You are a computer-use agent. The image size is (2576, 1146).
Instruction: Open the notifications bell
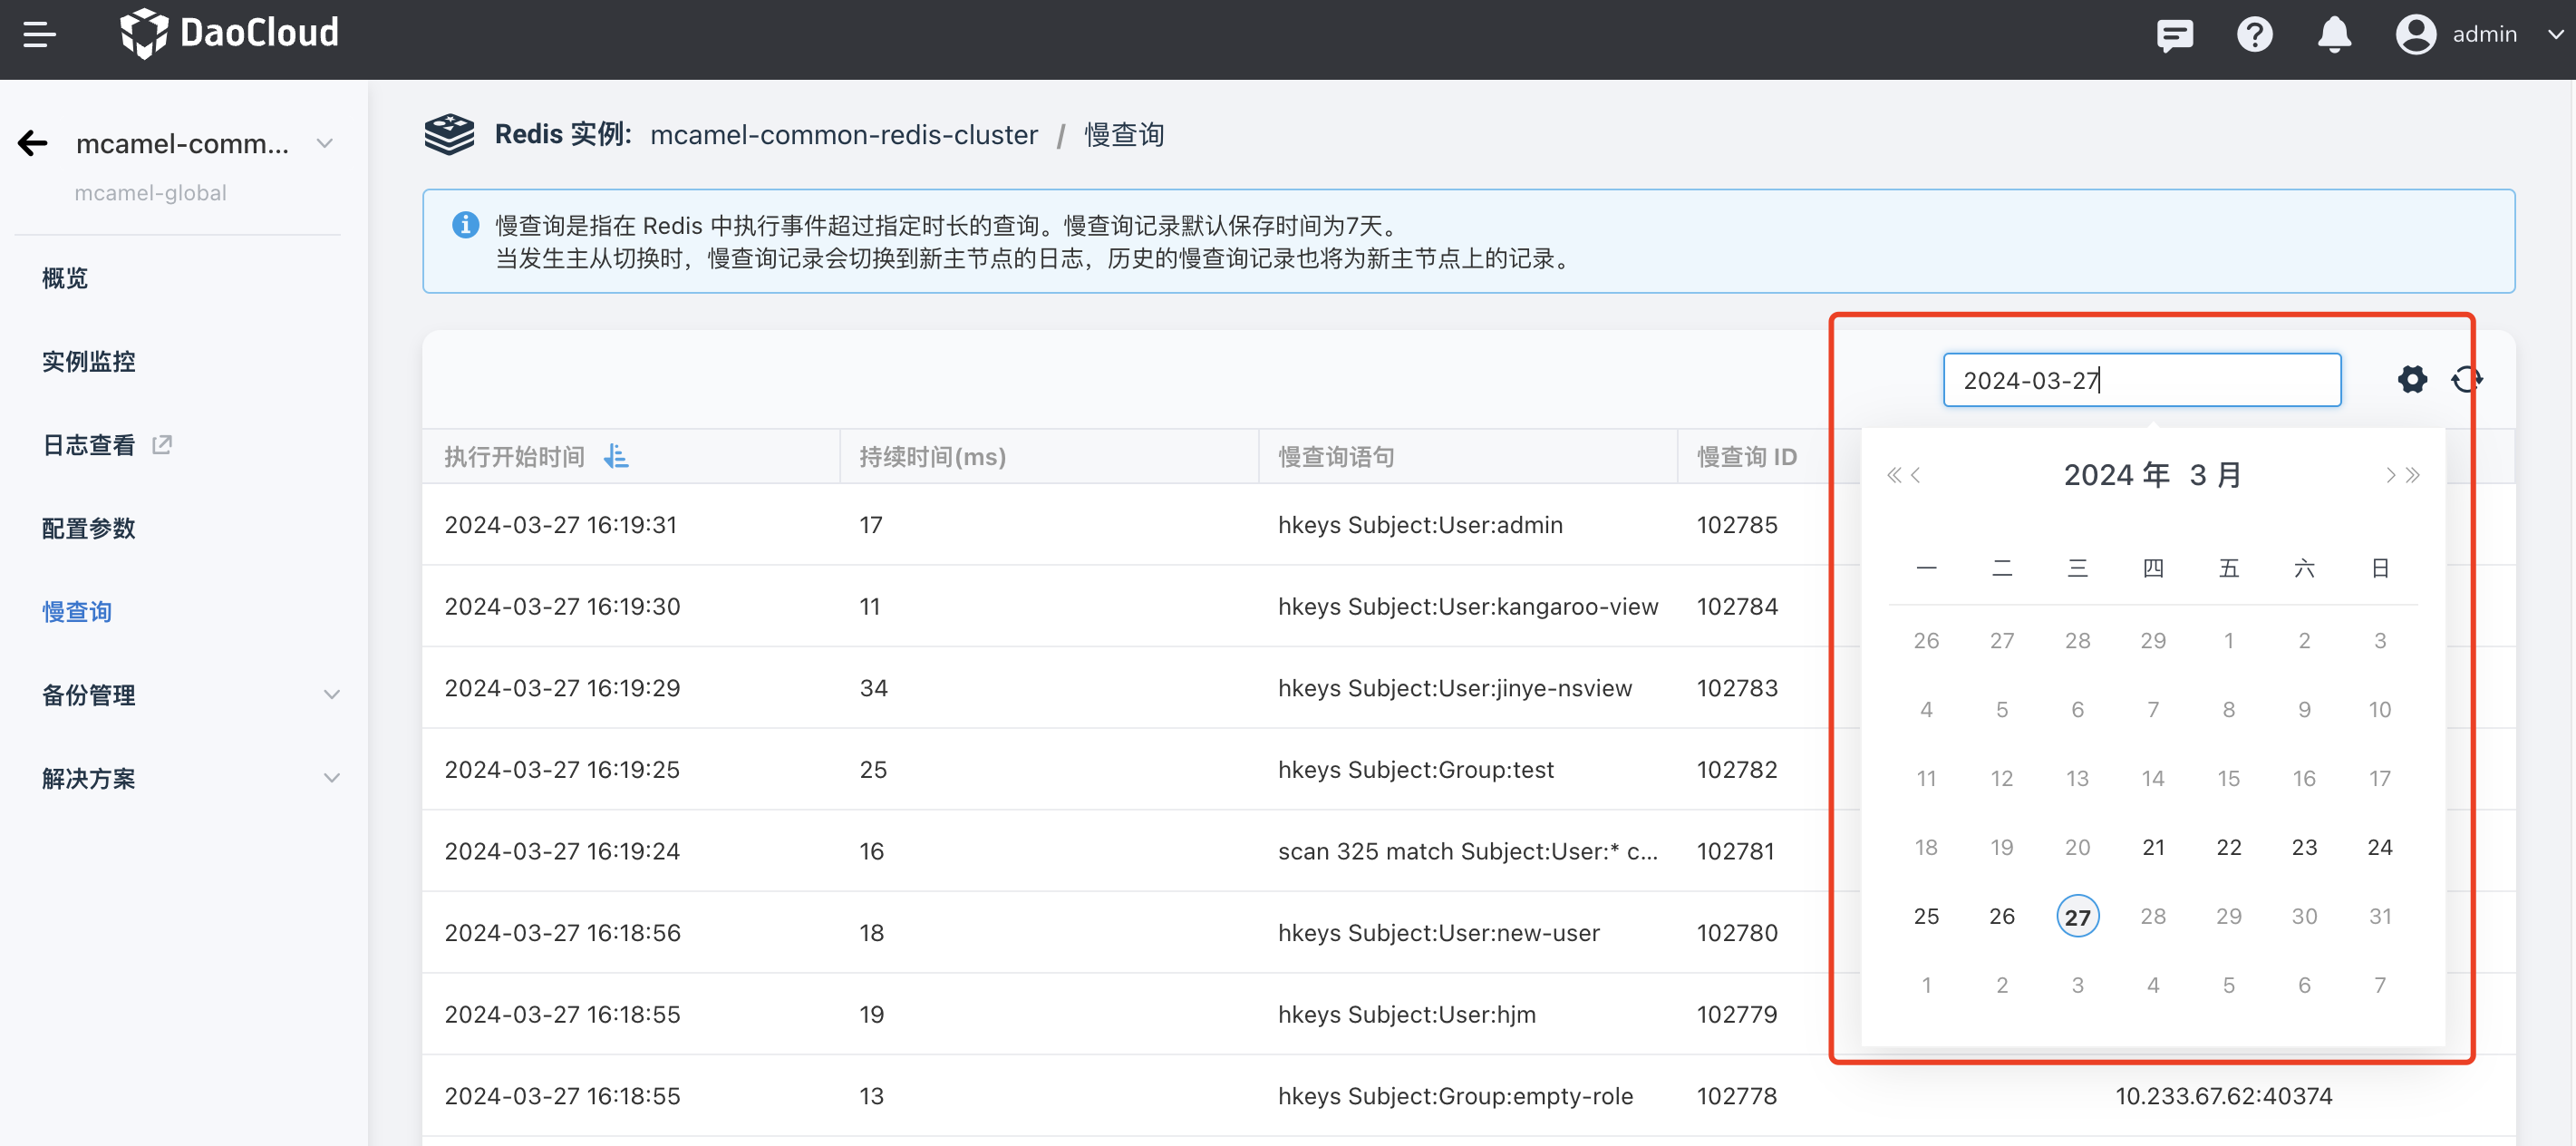point(2334,35)
